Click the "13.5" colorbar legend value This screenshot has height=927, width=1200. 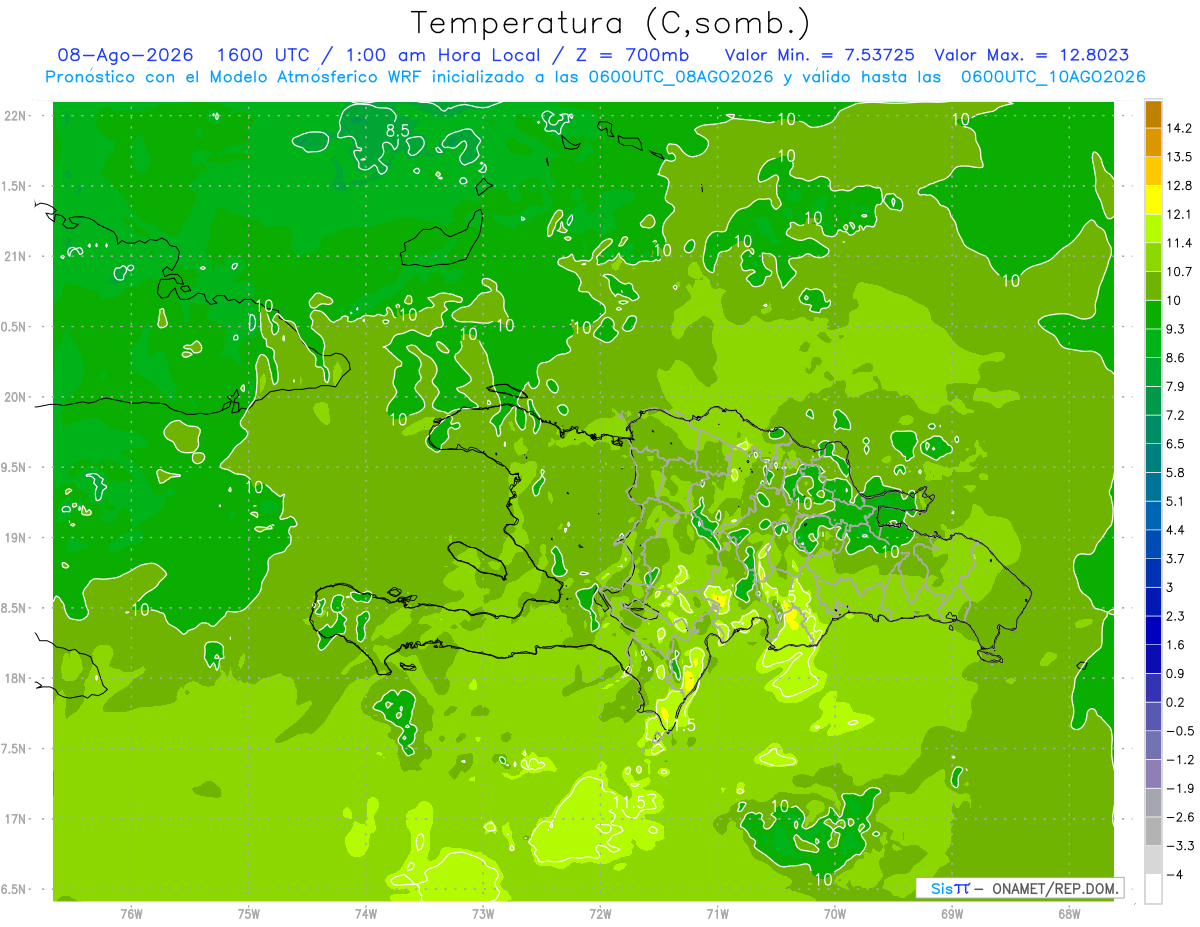(x=1179, y=157)
